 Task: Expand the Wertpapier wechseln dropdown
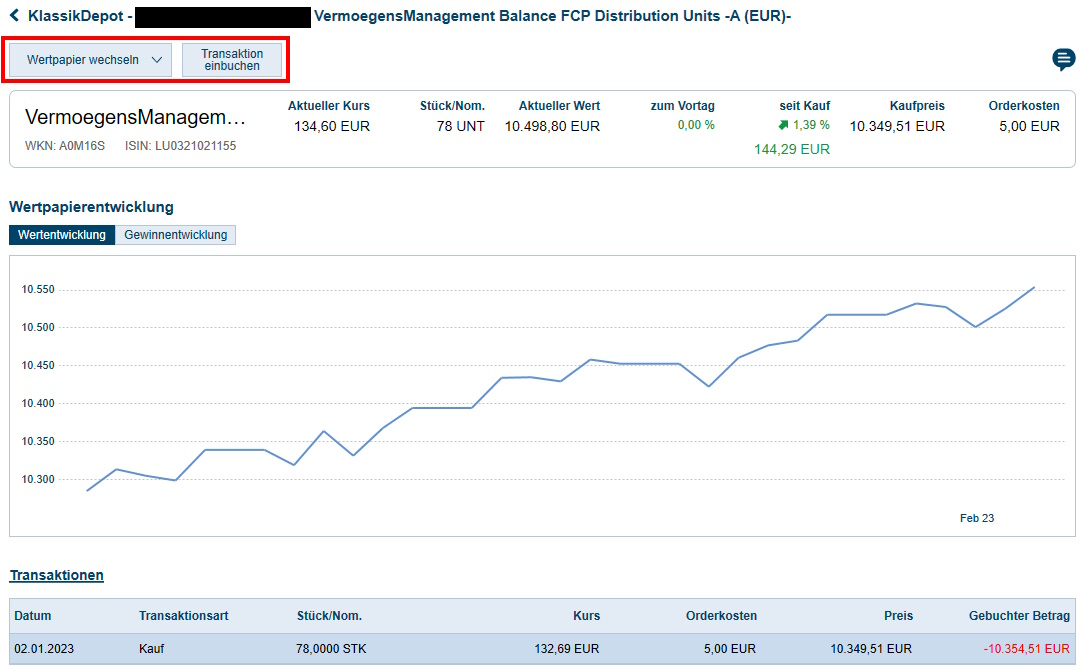(90, 60)
